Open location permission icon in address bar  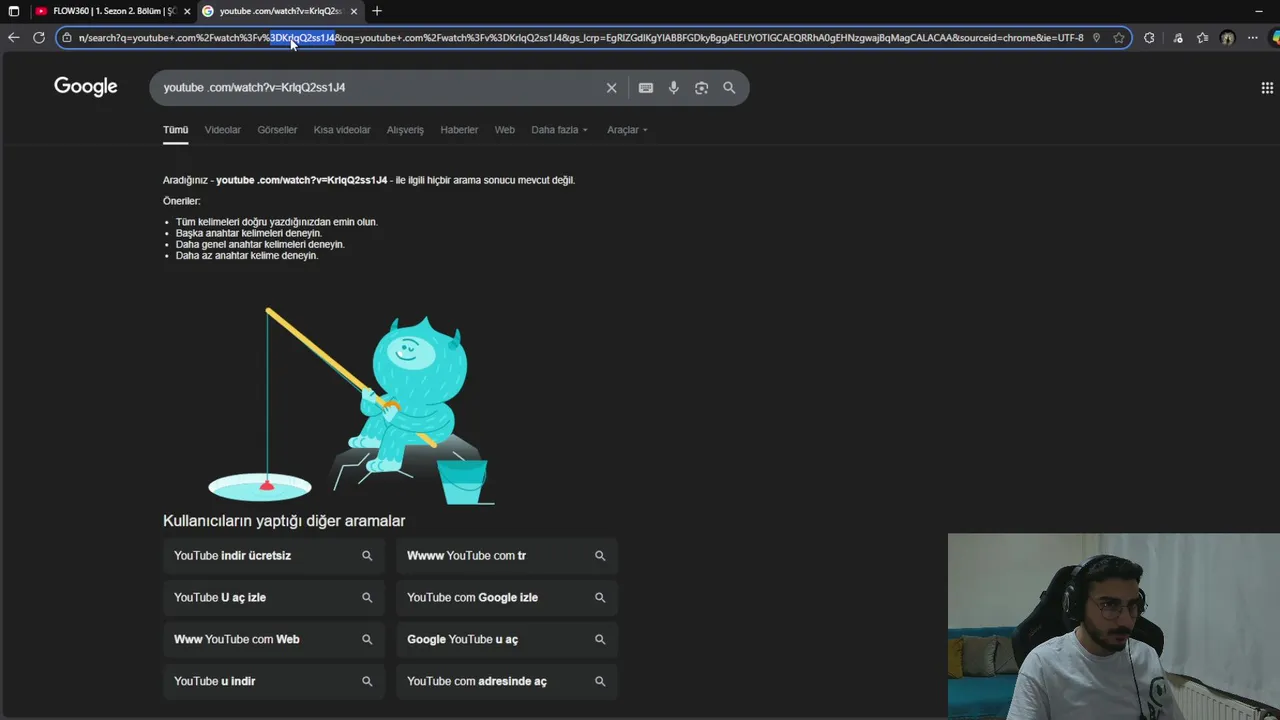pyautogui.click(x=1096, y=38)
